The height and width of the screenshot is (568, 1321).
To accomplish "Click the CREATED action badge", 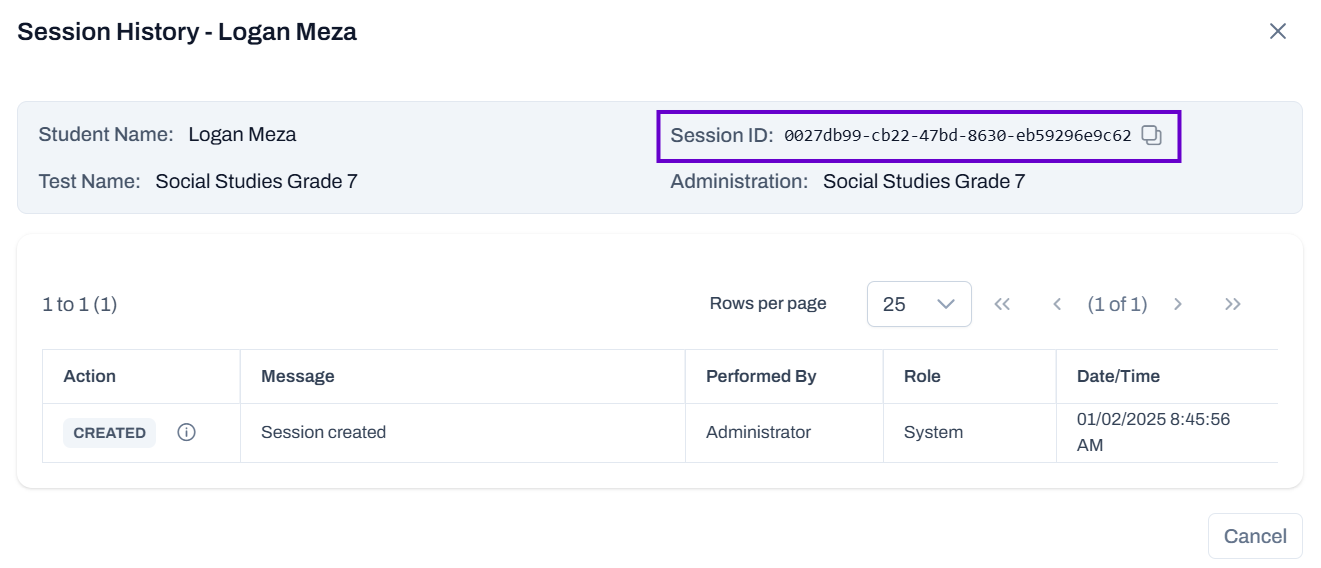I will pyautogui.click(x=109, y=433).
